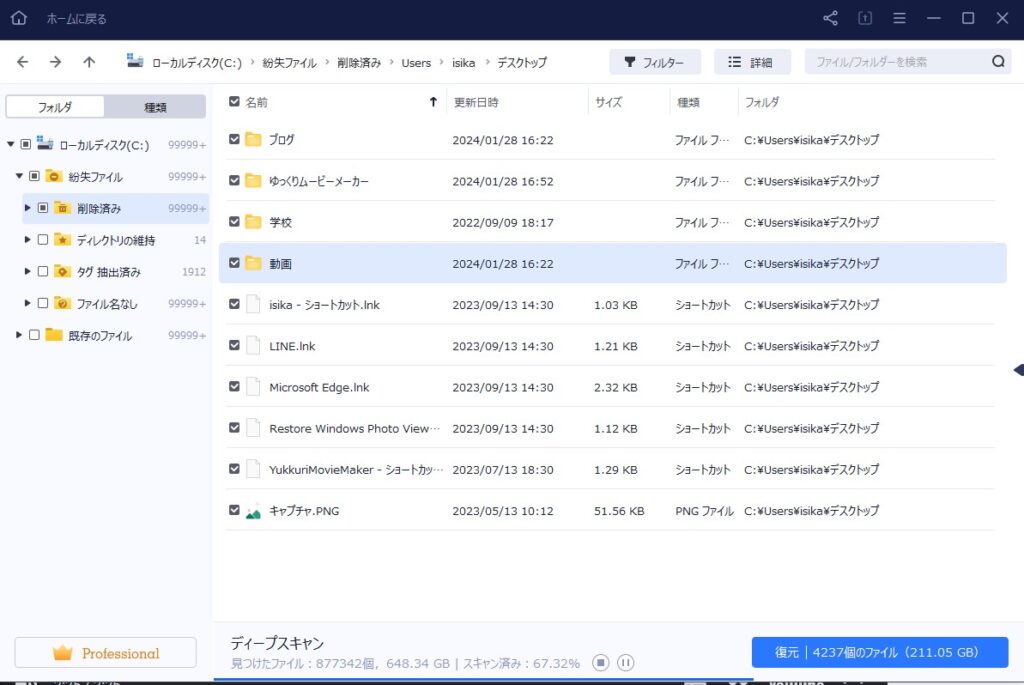Click the 削除済み trash folder icon in tree

[x=62, y=208]
